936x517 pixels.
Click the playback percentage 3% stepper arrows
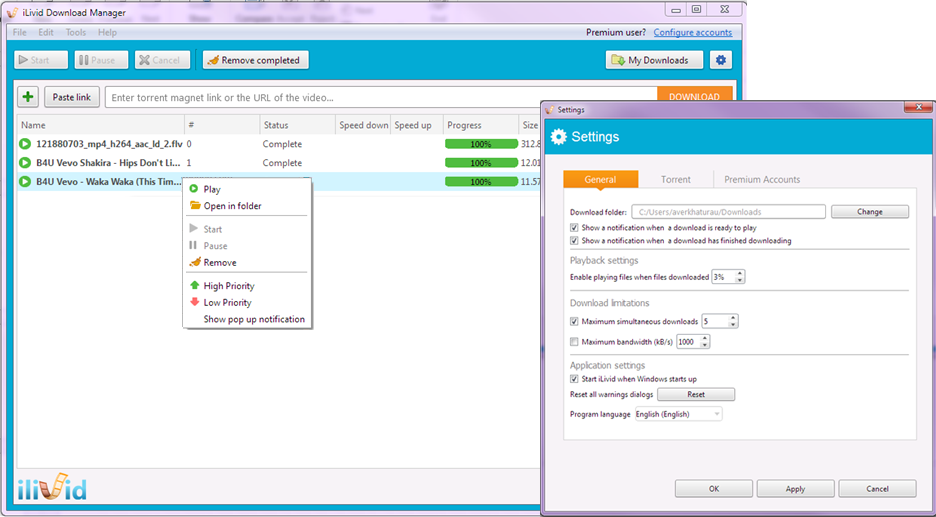coord(740,277)
